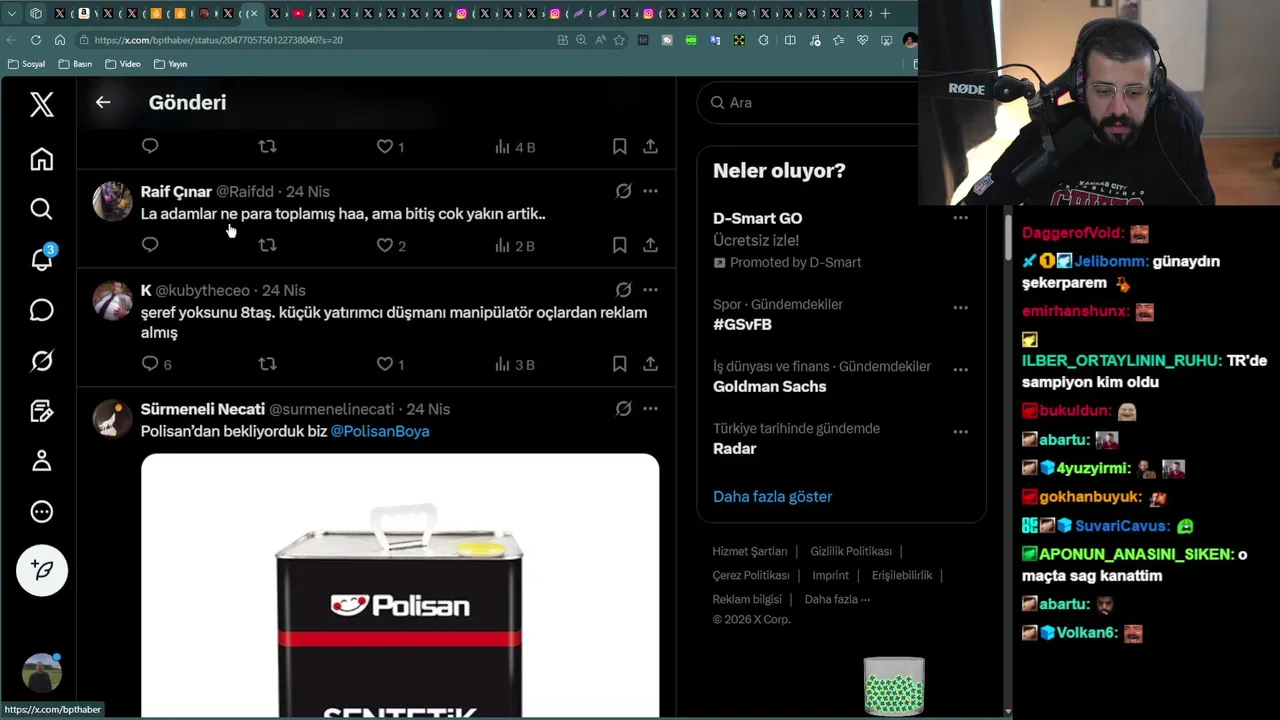Like the kubytheceo post
This screenshot has height=720, width=1280.
click(x=391, y=364)
